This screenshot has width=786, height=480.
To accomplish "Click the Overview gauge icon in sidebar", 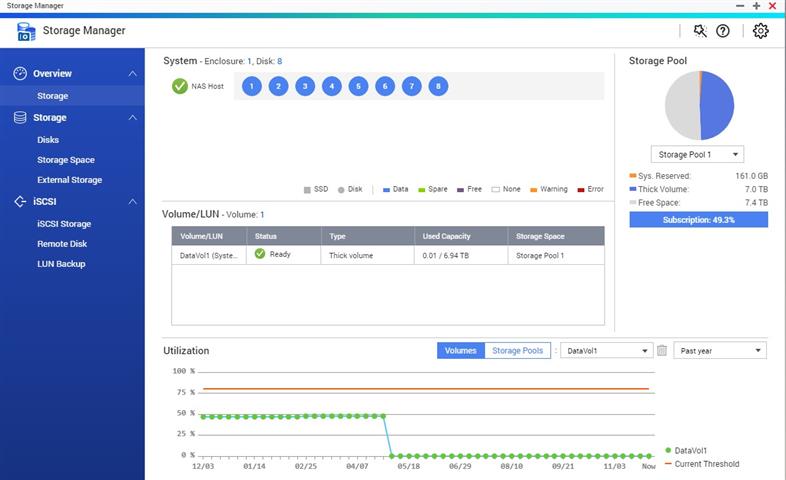I will [20, 74].
